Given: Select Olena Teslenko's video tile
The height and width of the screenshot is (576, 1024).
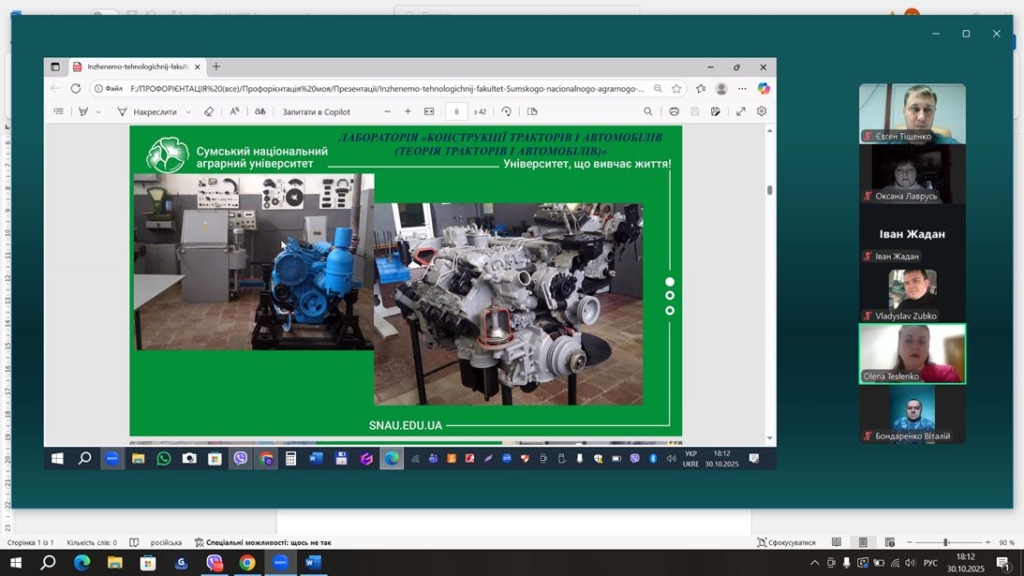Looking at the screenshot, I should tap(912, 353).
